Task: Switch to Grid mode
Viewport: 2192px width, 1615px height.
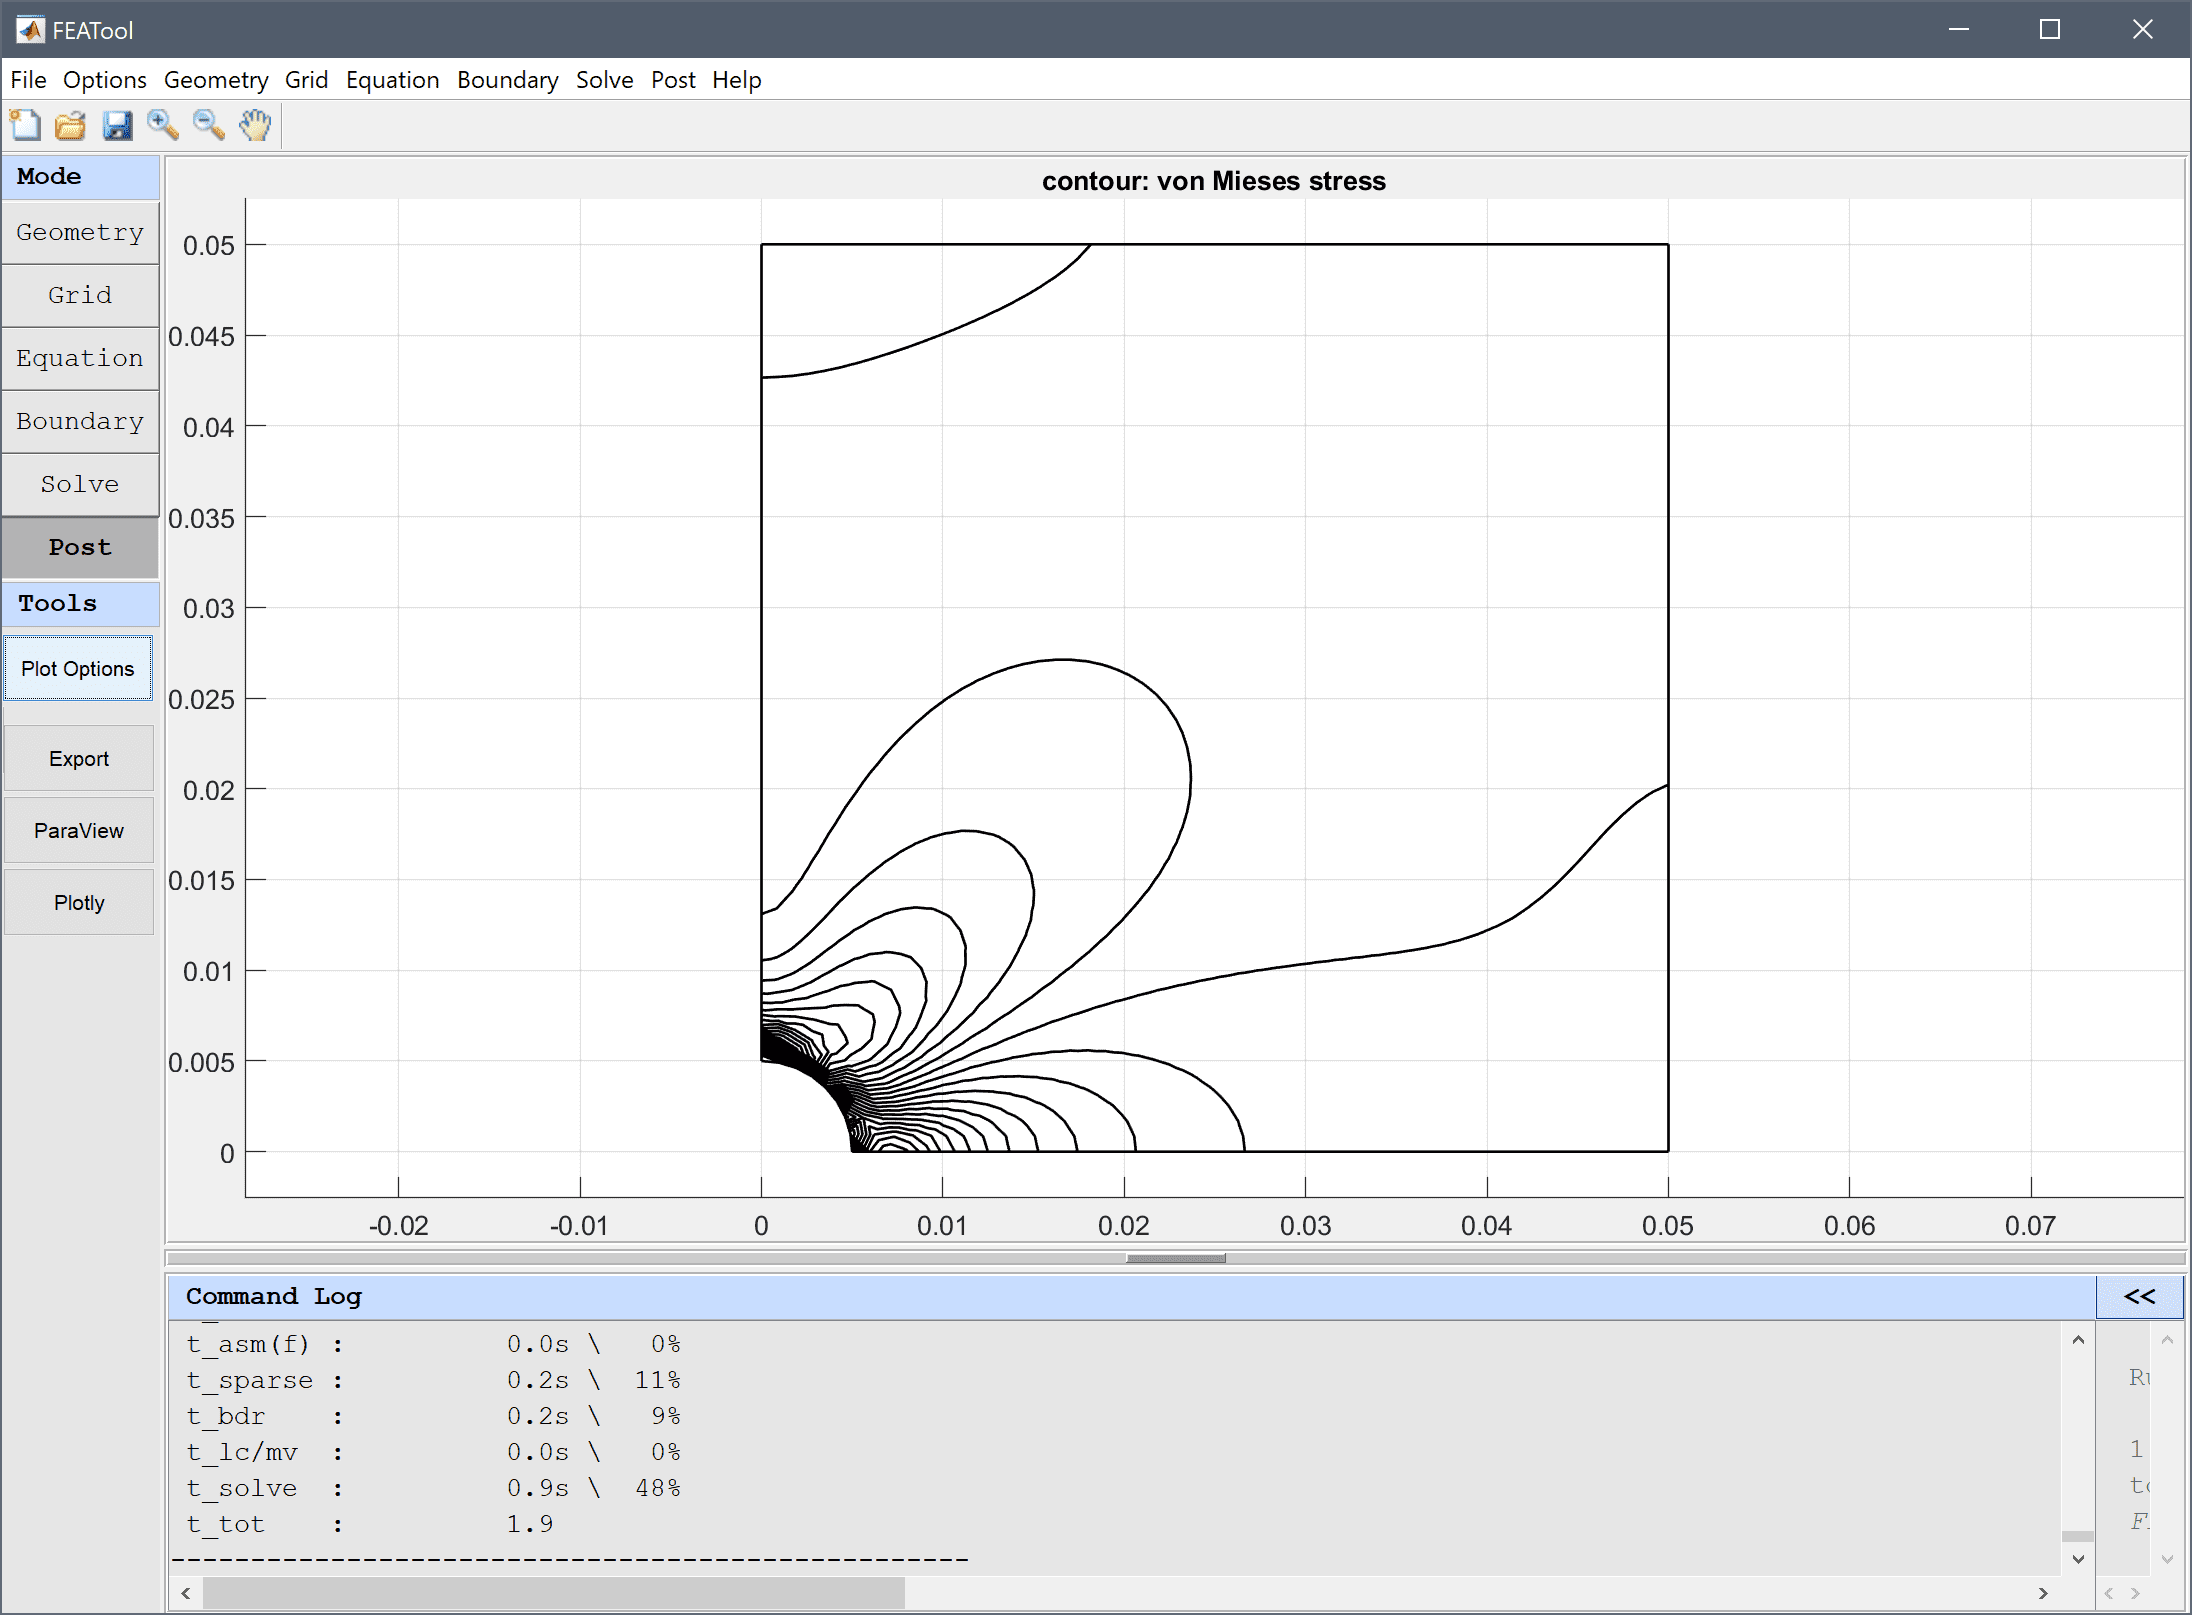Action: (x=80, y=295)
